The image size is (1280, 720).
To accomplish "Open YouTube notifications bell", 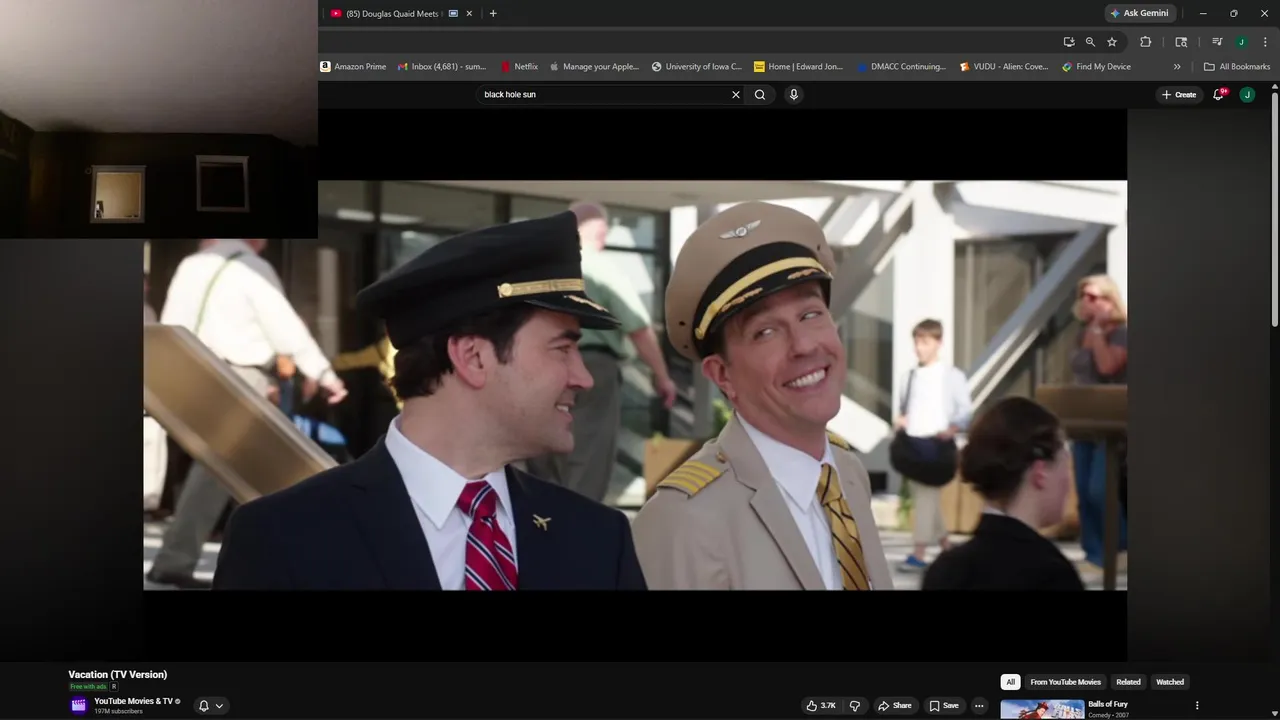I will 1219,94.
